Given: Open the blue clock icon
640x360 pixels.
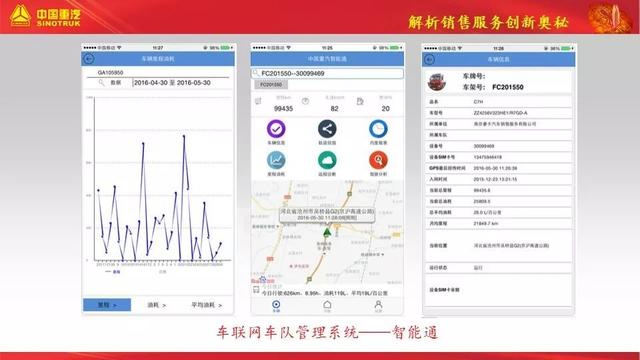Looking at the screenshot, I should coord(378,129).
